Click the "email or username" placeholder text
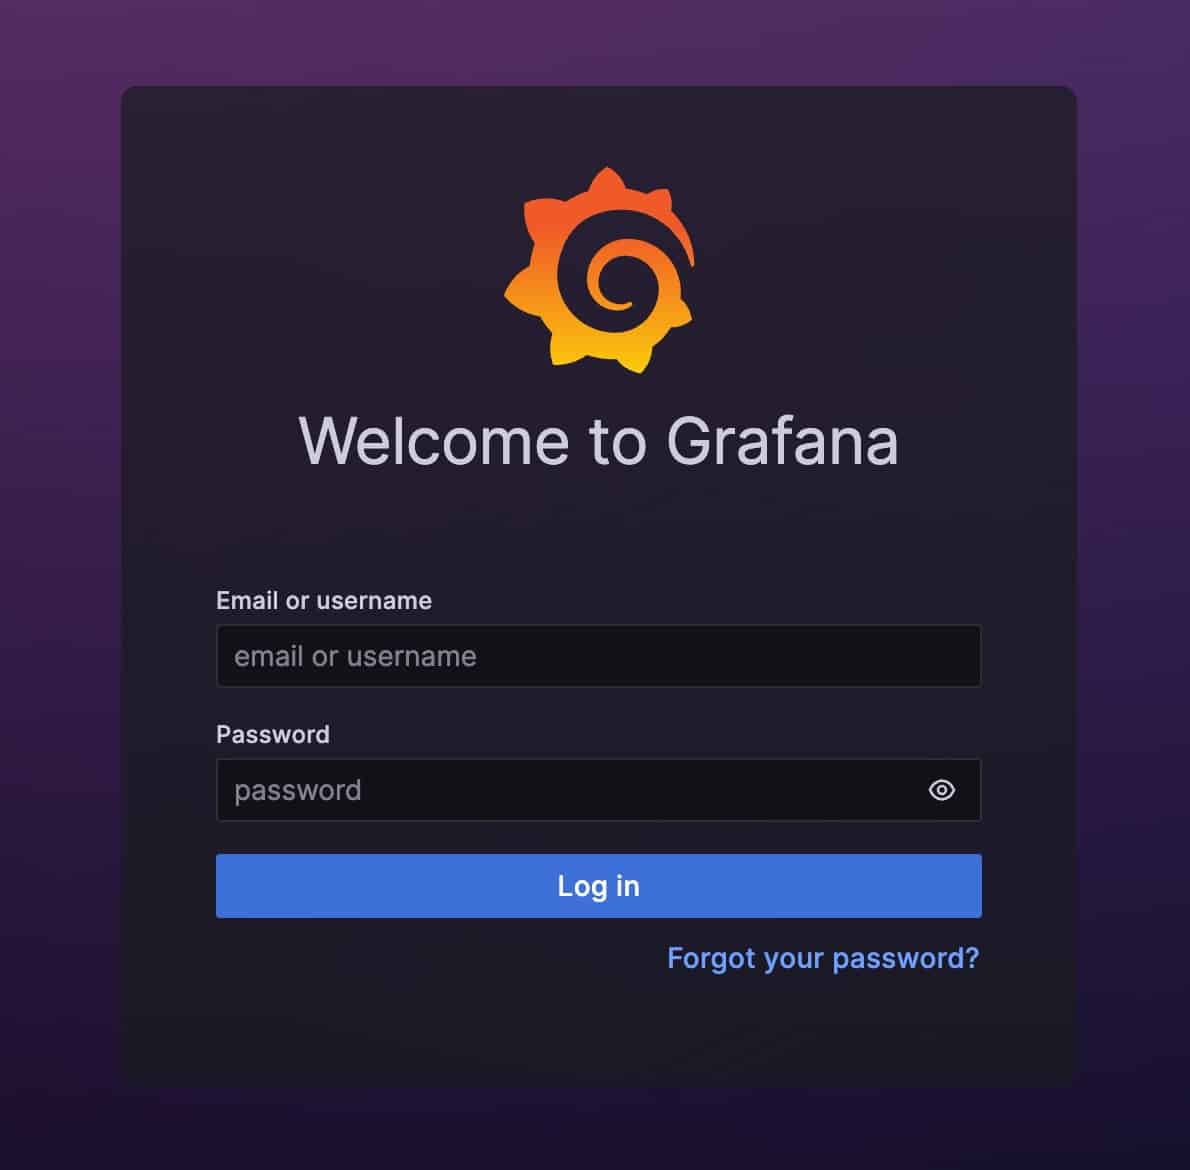This screenshot has width=1190, height=1170. [355, 656]
